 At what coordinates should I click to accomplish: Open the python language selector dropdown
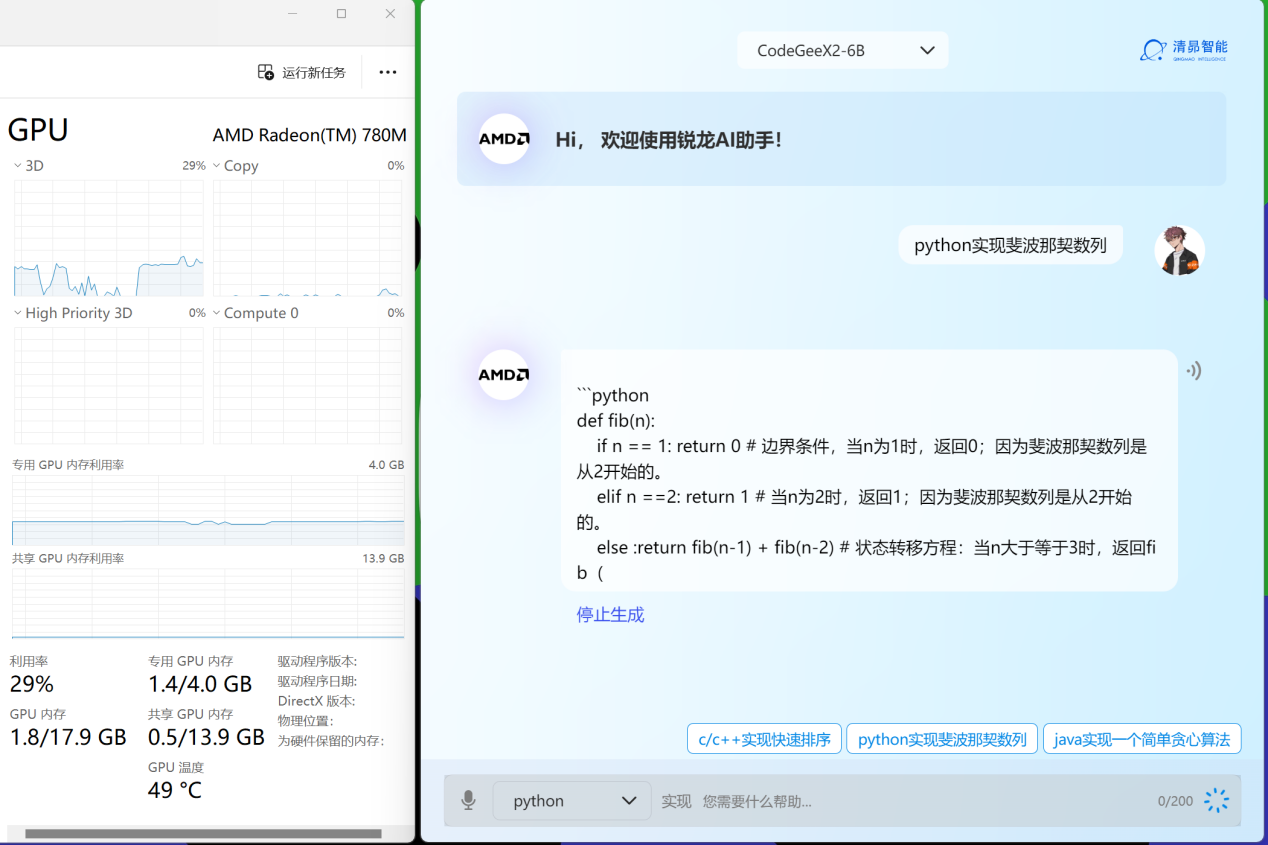pyautogui.click(x=571, y=800)
